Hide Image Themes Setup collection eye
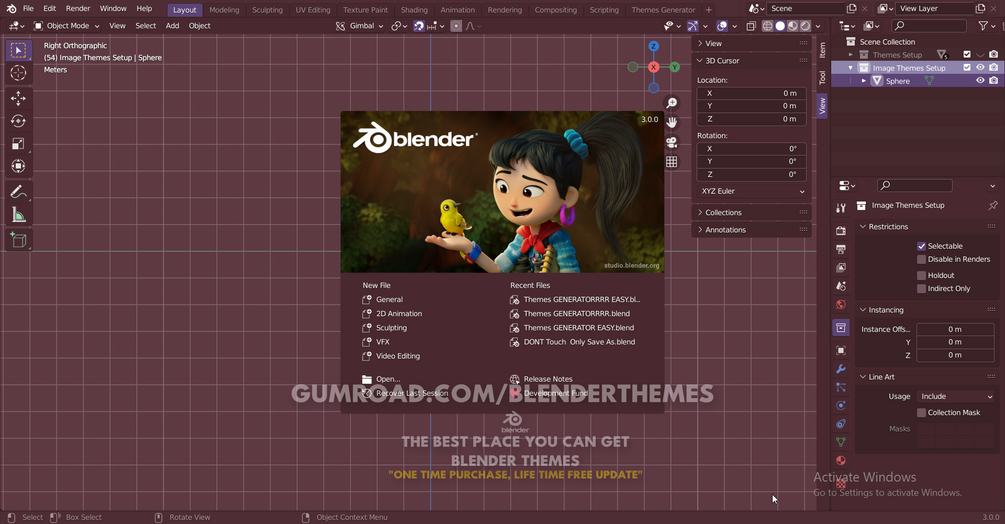 point(980,68)
